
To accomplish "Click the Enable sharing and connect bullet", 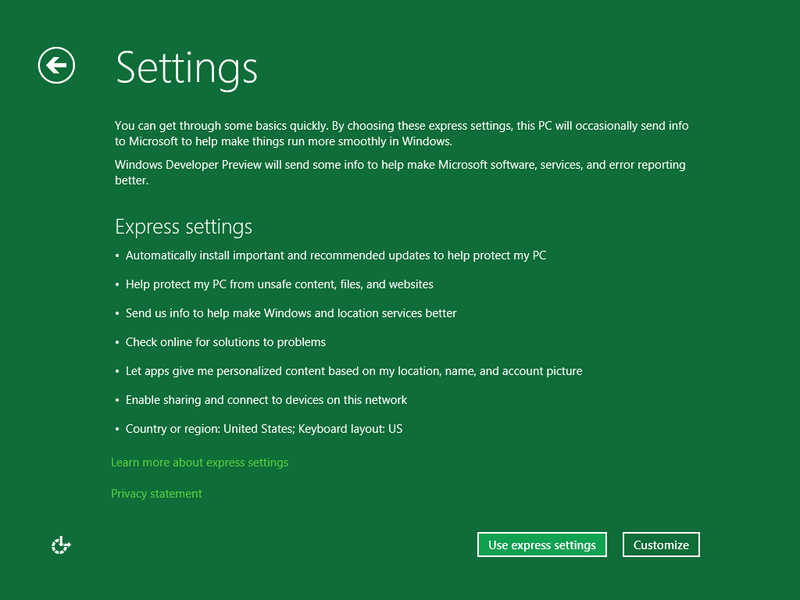I will 266,401.
